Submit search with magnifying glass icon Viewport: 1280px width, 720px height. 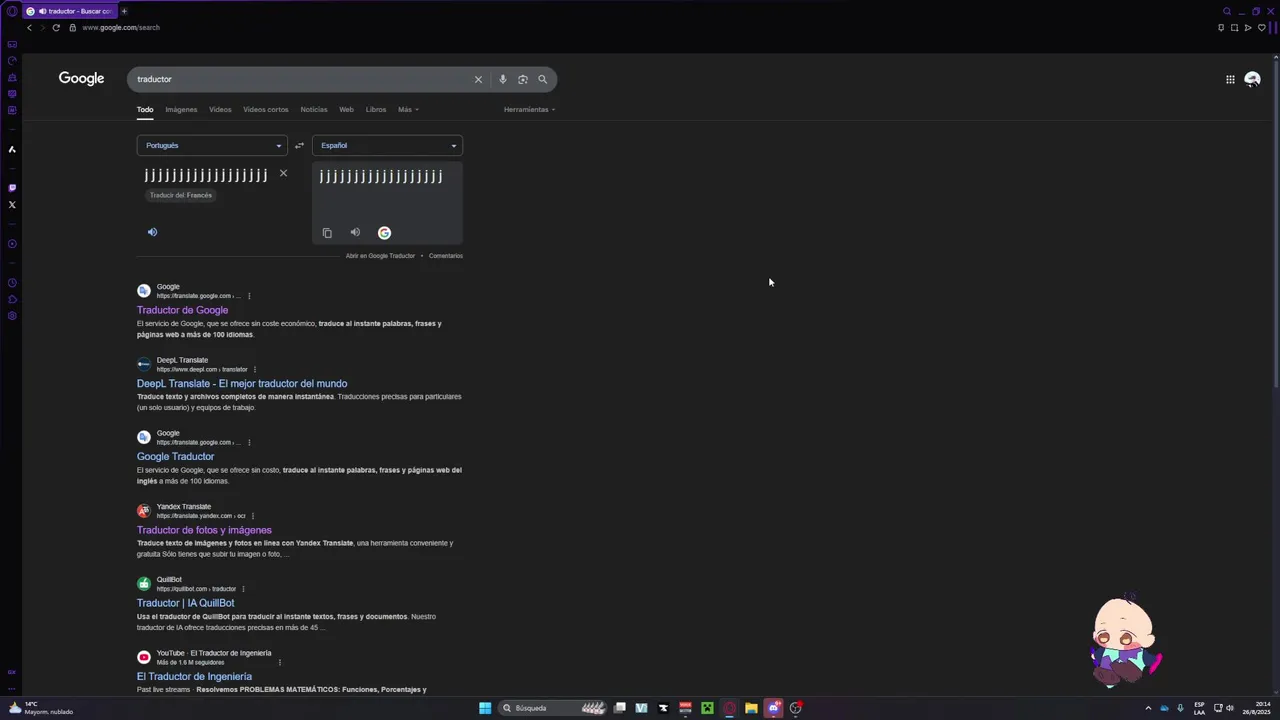[x=543, y=79]
